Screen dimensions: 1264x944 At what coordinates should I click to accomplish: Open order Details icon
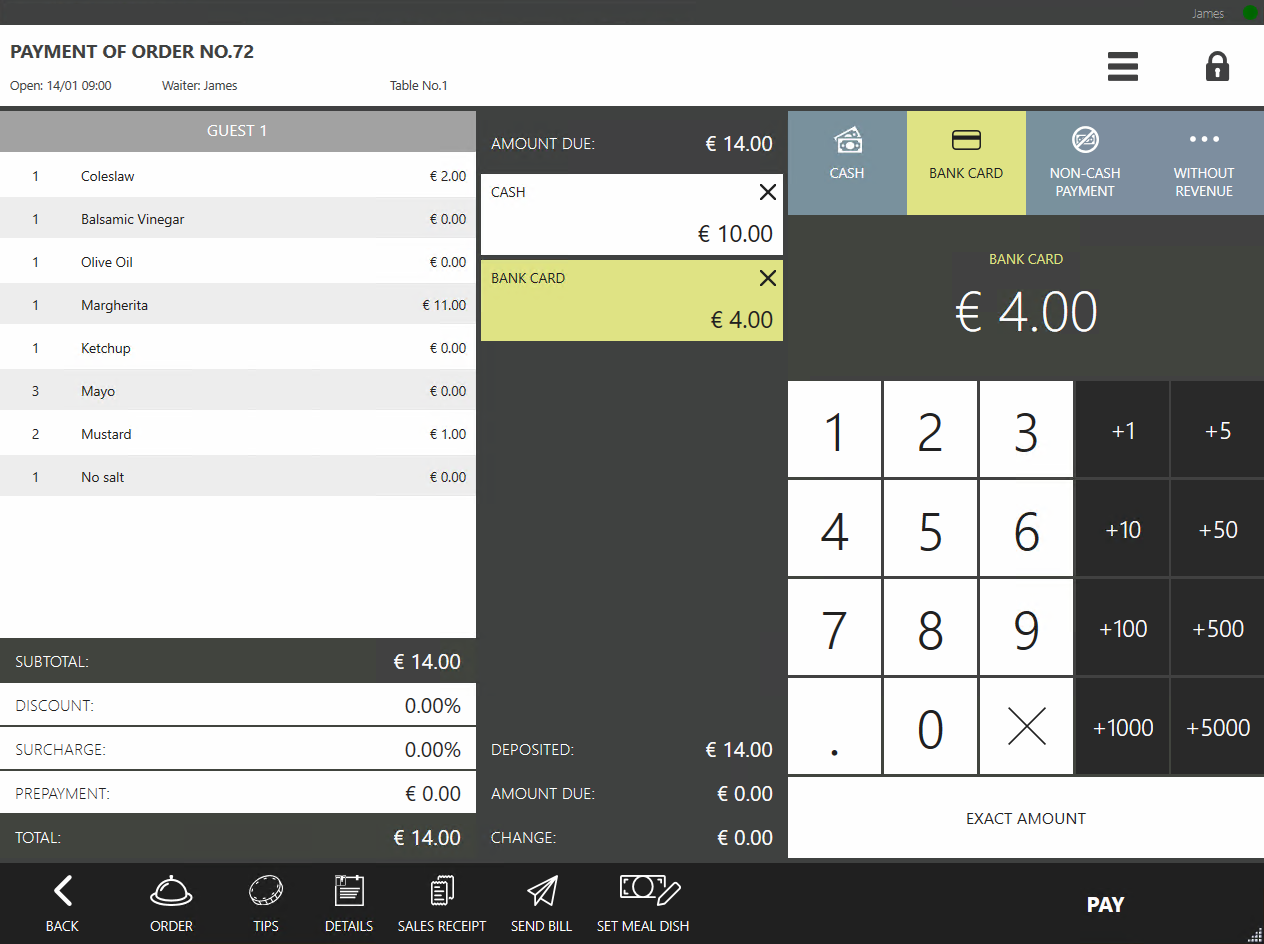click(349, 904)
